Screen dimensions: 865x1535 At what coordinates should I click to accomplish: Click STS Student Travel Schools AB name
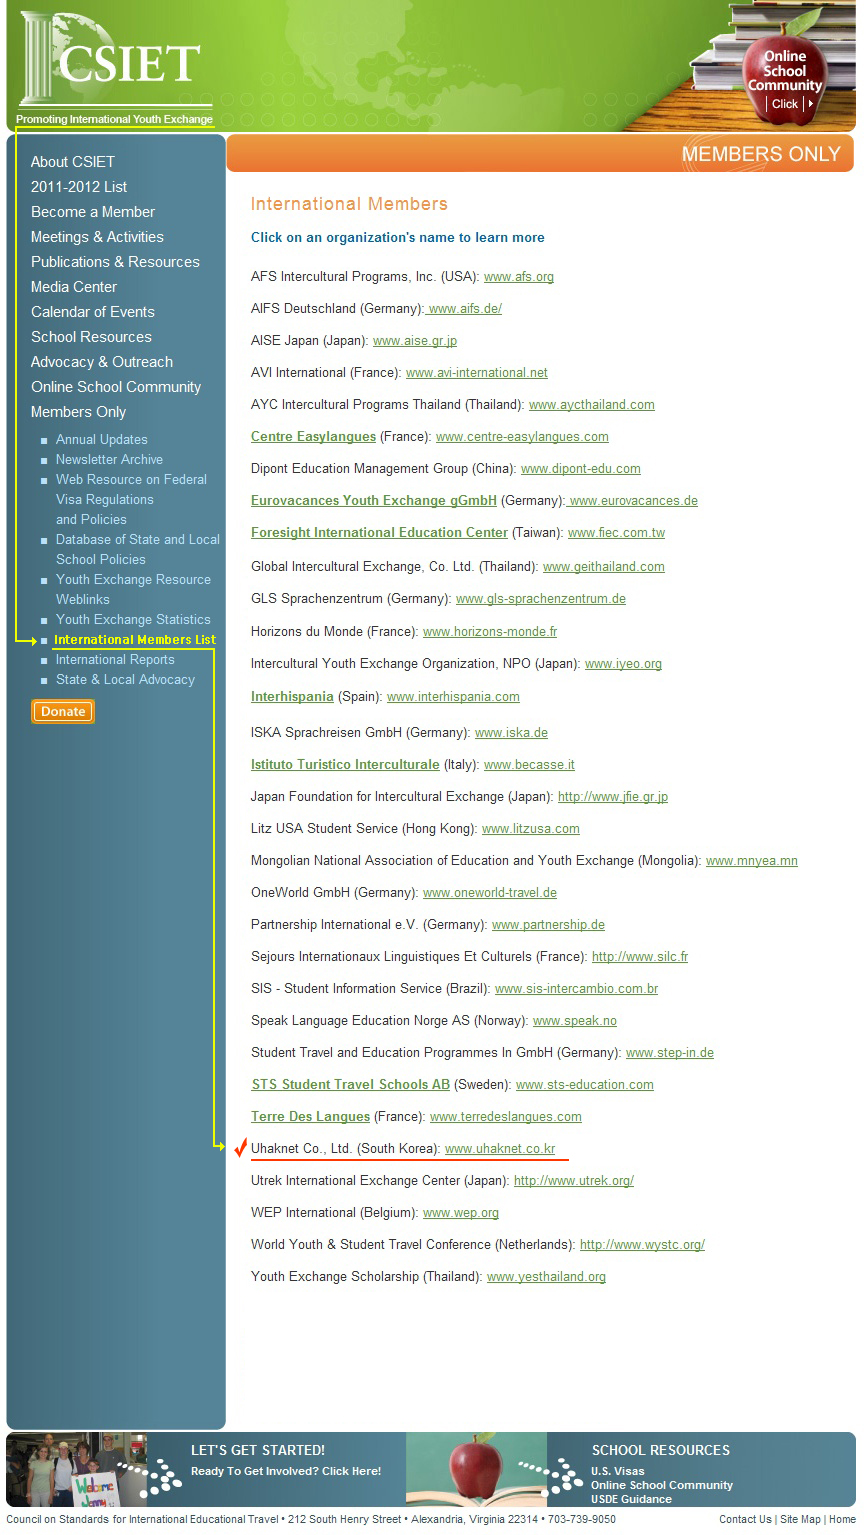(x=351, y=1084)
